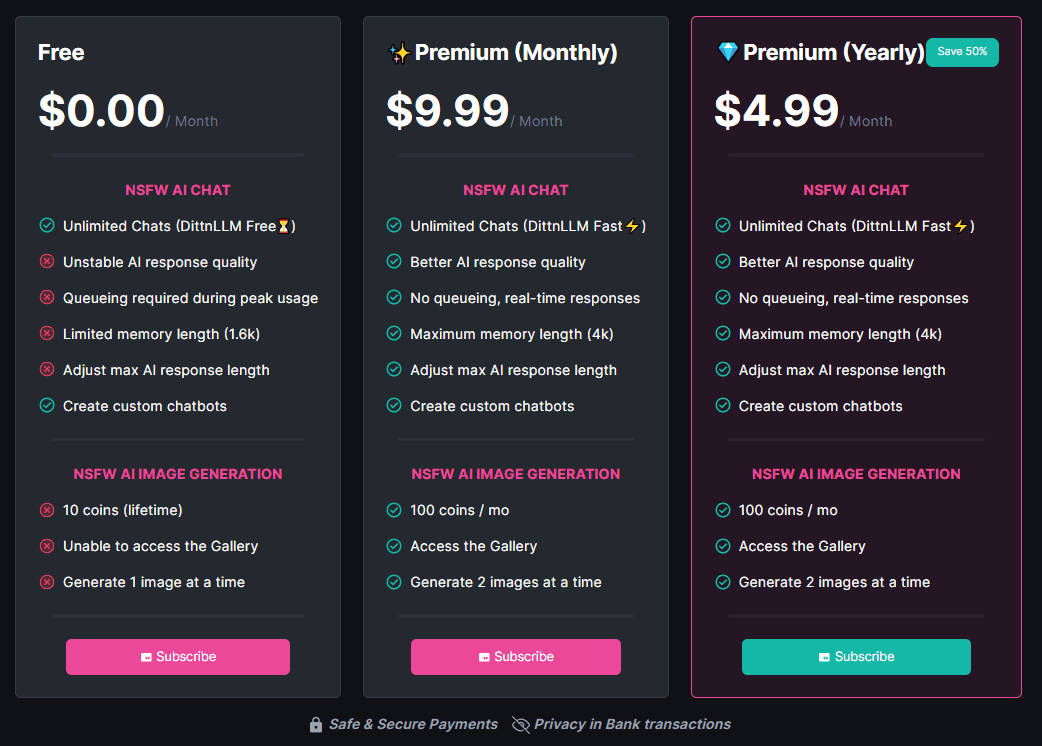Click the Save 50% badge
This screenshot has height=746, width=1042.
pyautogui.click(x=962, y=52)
